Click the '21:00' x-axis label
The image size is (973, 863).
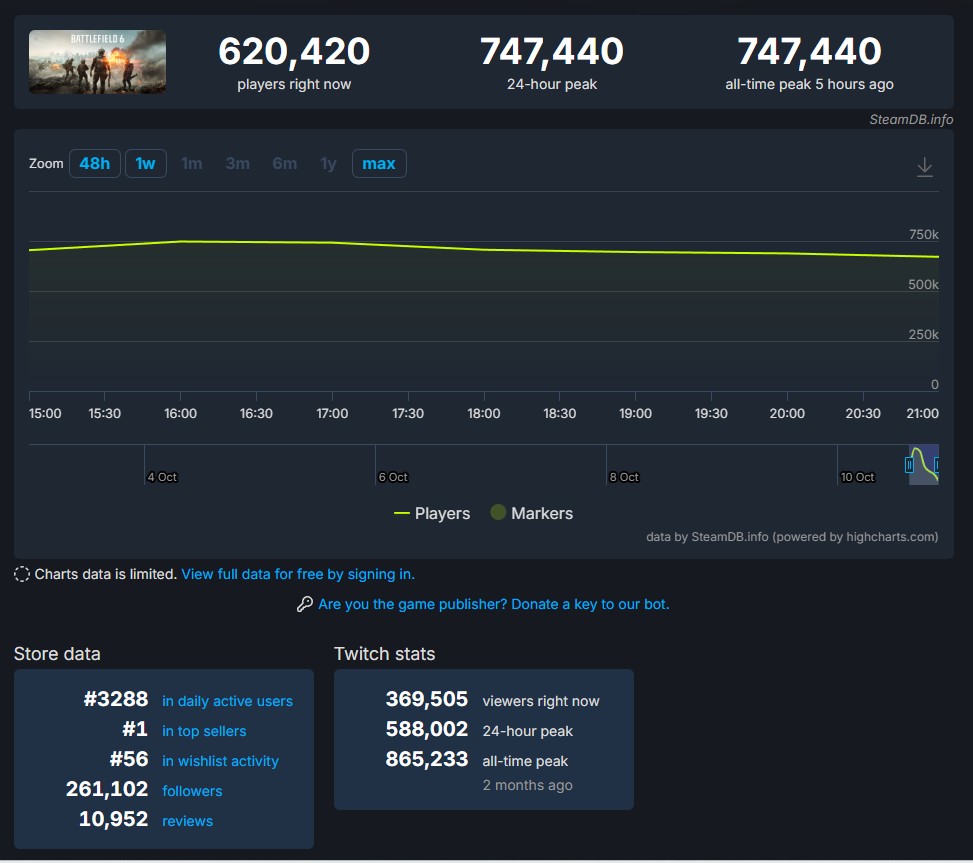click(x=922, y=413)
